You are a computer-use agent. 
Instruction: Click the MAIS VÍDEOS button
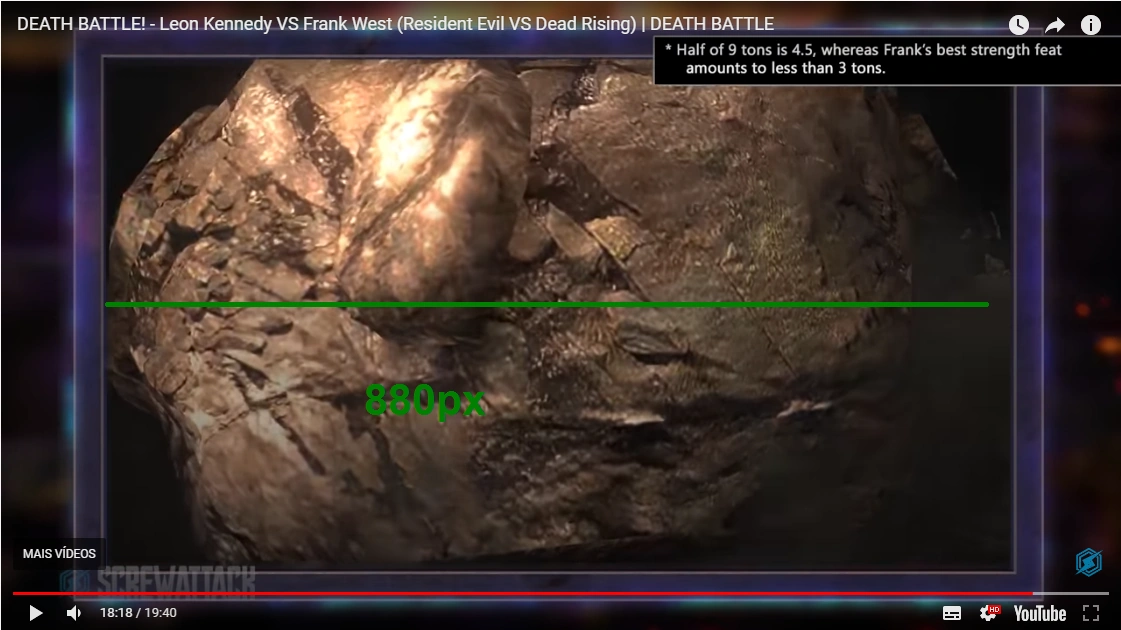pyautogui.click(x=59, y=553)
